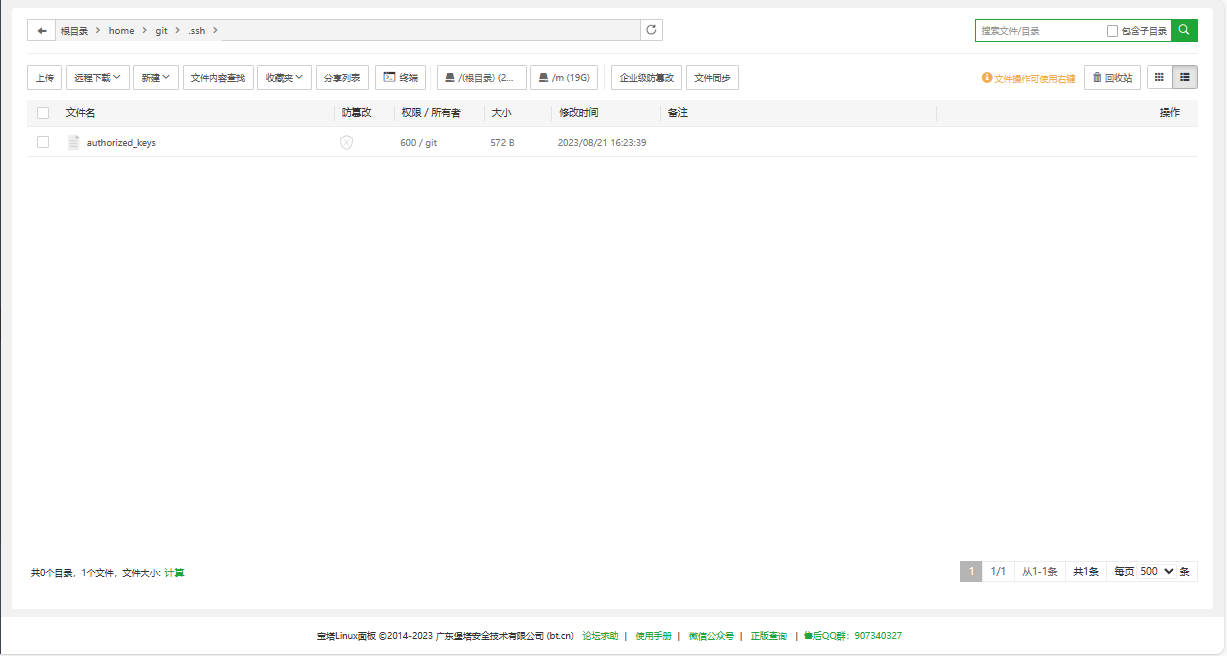Expand the 收藏夹 dropdown
Viewport: 1227px width, 656px height.
coord(284,77)
